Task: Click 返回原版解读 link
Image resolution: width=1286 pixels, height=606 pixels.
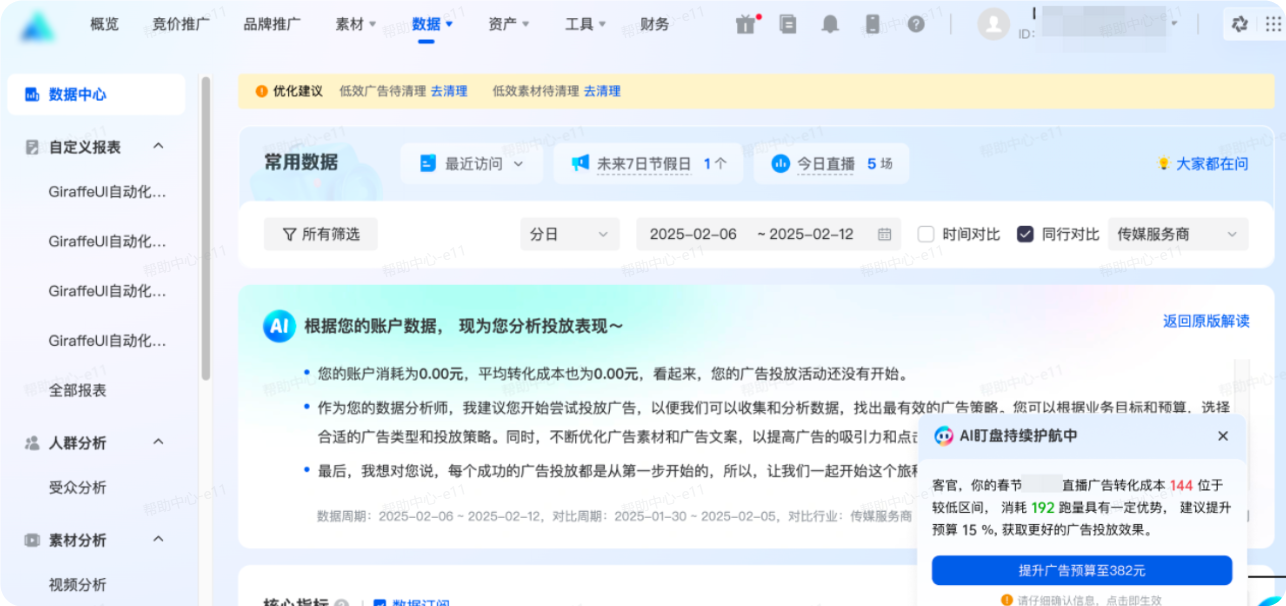Action: click(x=1206, y=321)
